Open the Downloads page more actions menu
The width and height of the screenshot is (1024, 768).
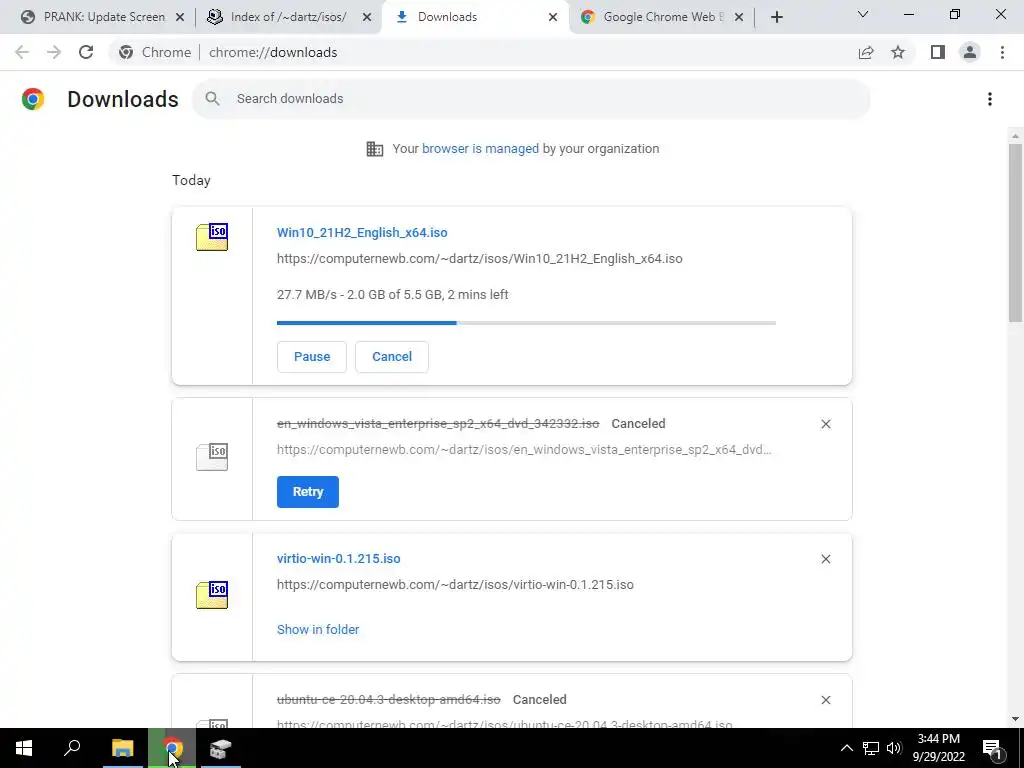[989, 99]
